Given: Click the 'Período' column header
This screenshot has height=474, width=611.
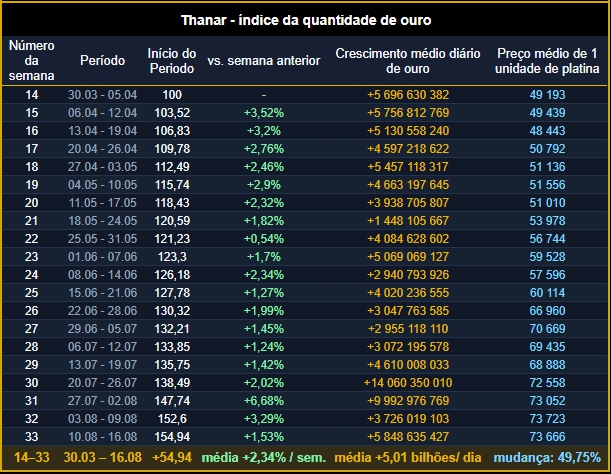Looking at the screenshot, I should 102,60.
